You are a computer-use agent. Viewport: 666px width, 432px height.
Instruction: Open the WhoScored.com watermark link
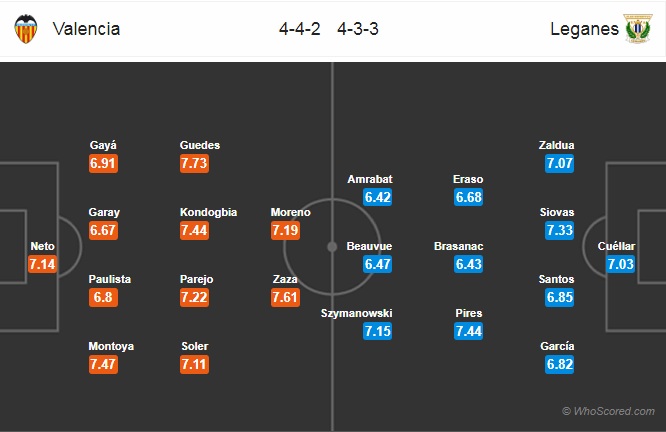tap(609, 411)
